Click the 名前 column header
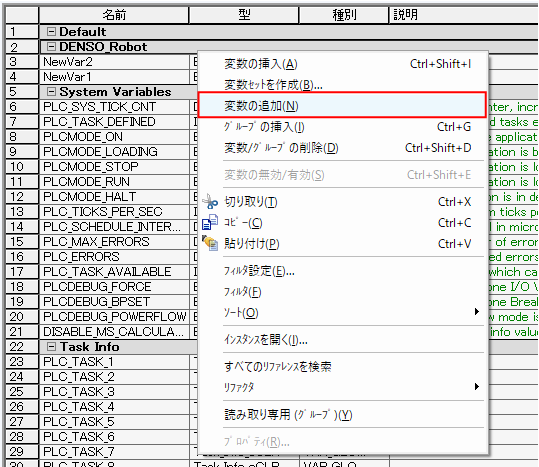 [114, 15]
